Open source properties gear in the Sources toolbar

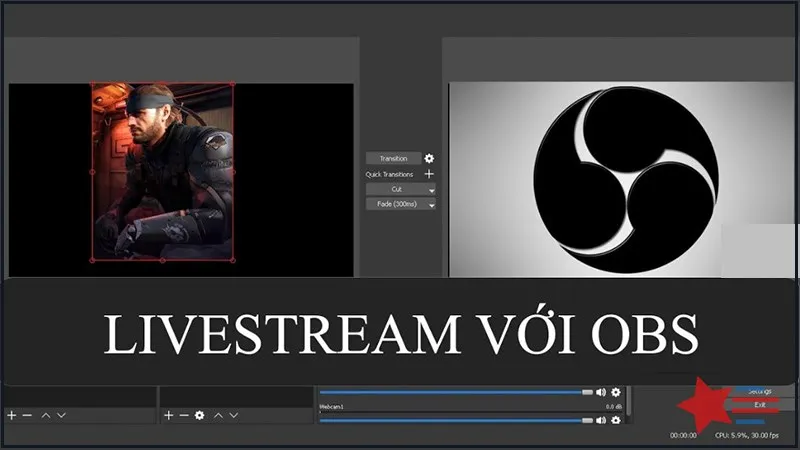(x=199, y=415)
